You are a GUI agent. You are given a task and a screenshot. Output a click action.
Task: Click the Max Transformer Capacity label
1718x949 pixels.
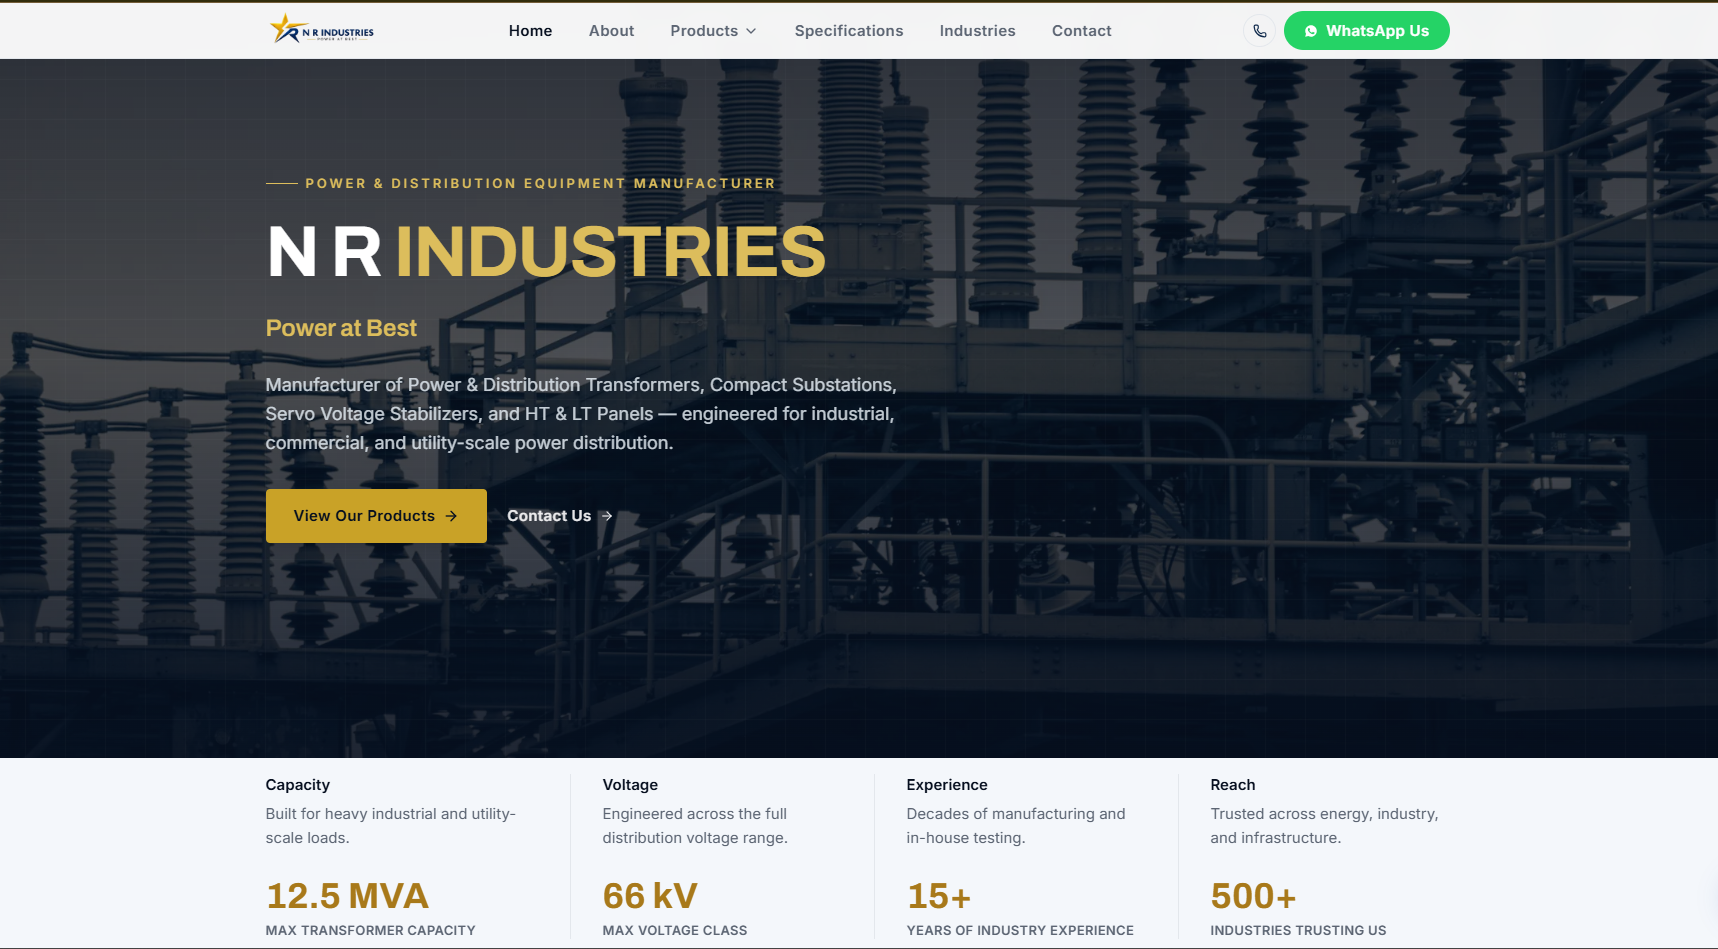click(x=371, y=930)
